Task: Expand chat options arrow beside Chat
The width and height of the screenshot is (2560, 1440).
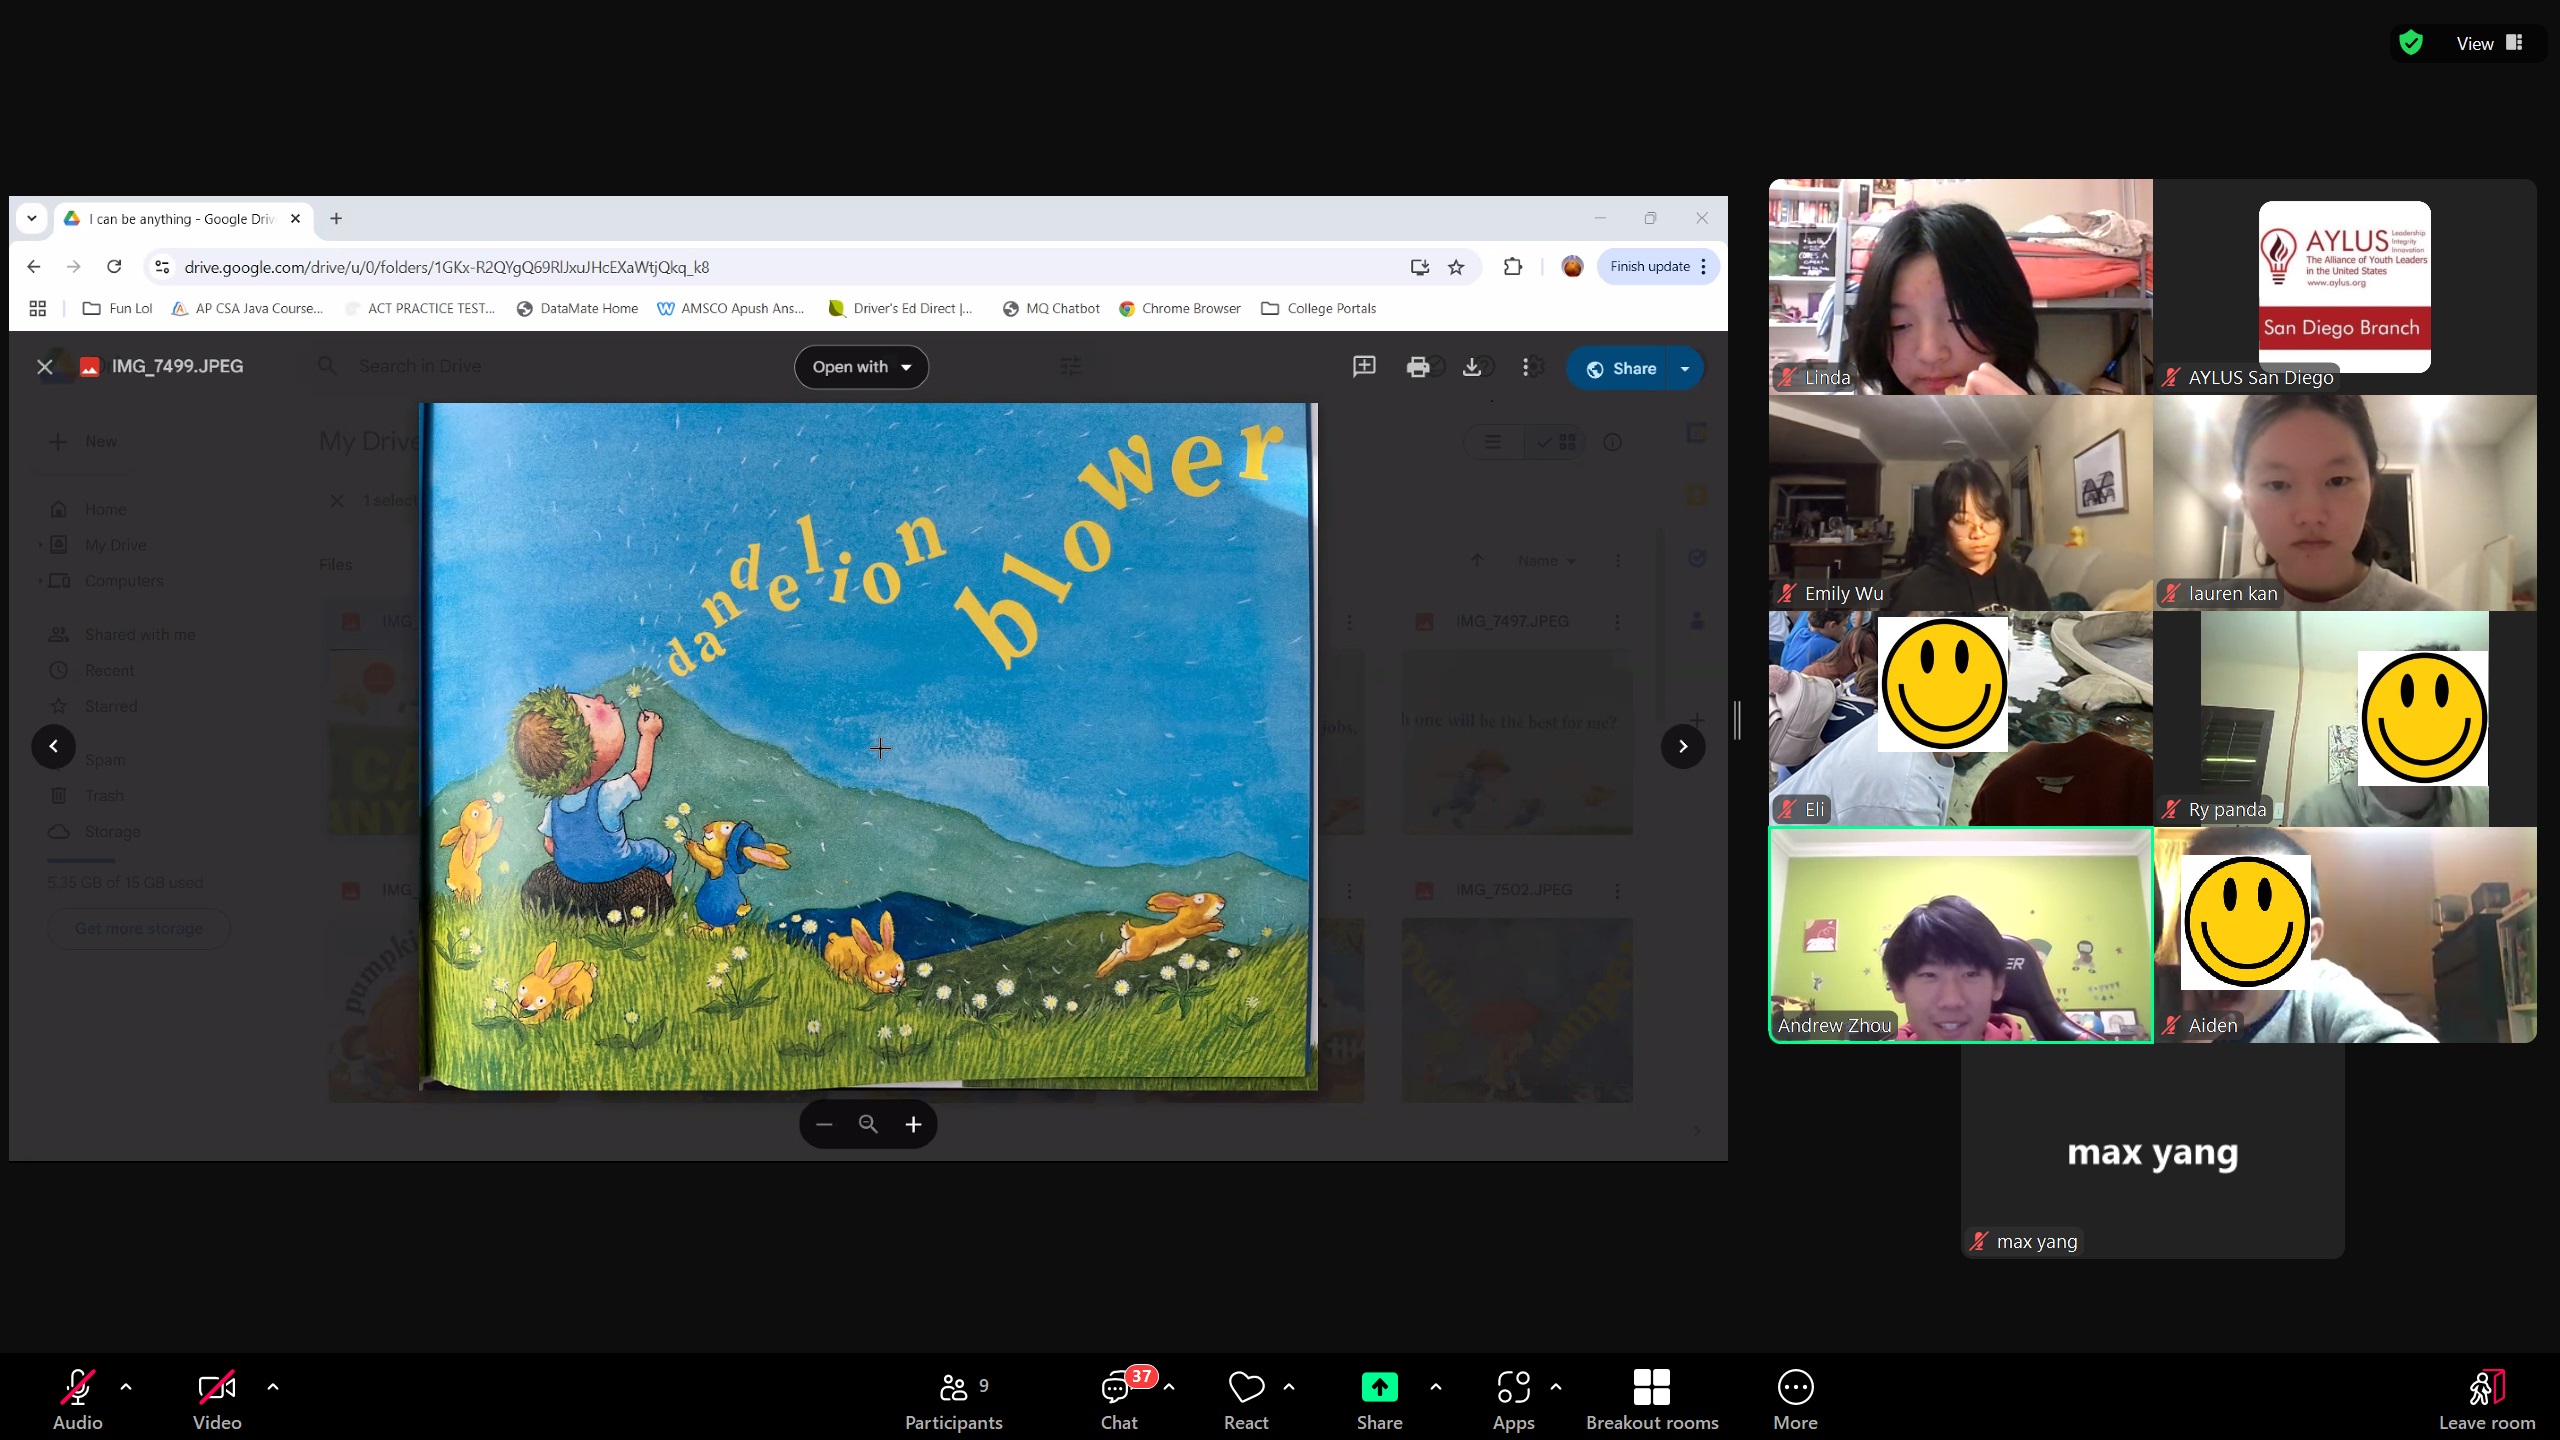Action: click(1169, 1387)
